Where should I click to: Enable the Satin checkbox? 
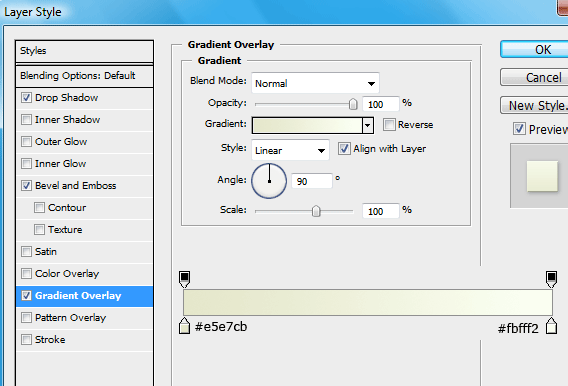click(26, 252)
